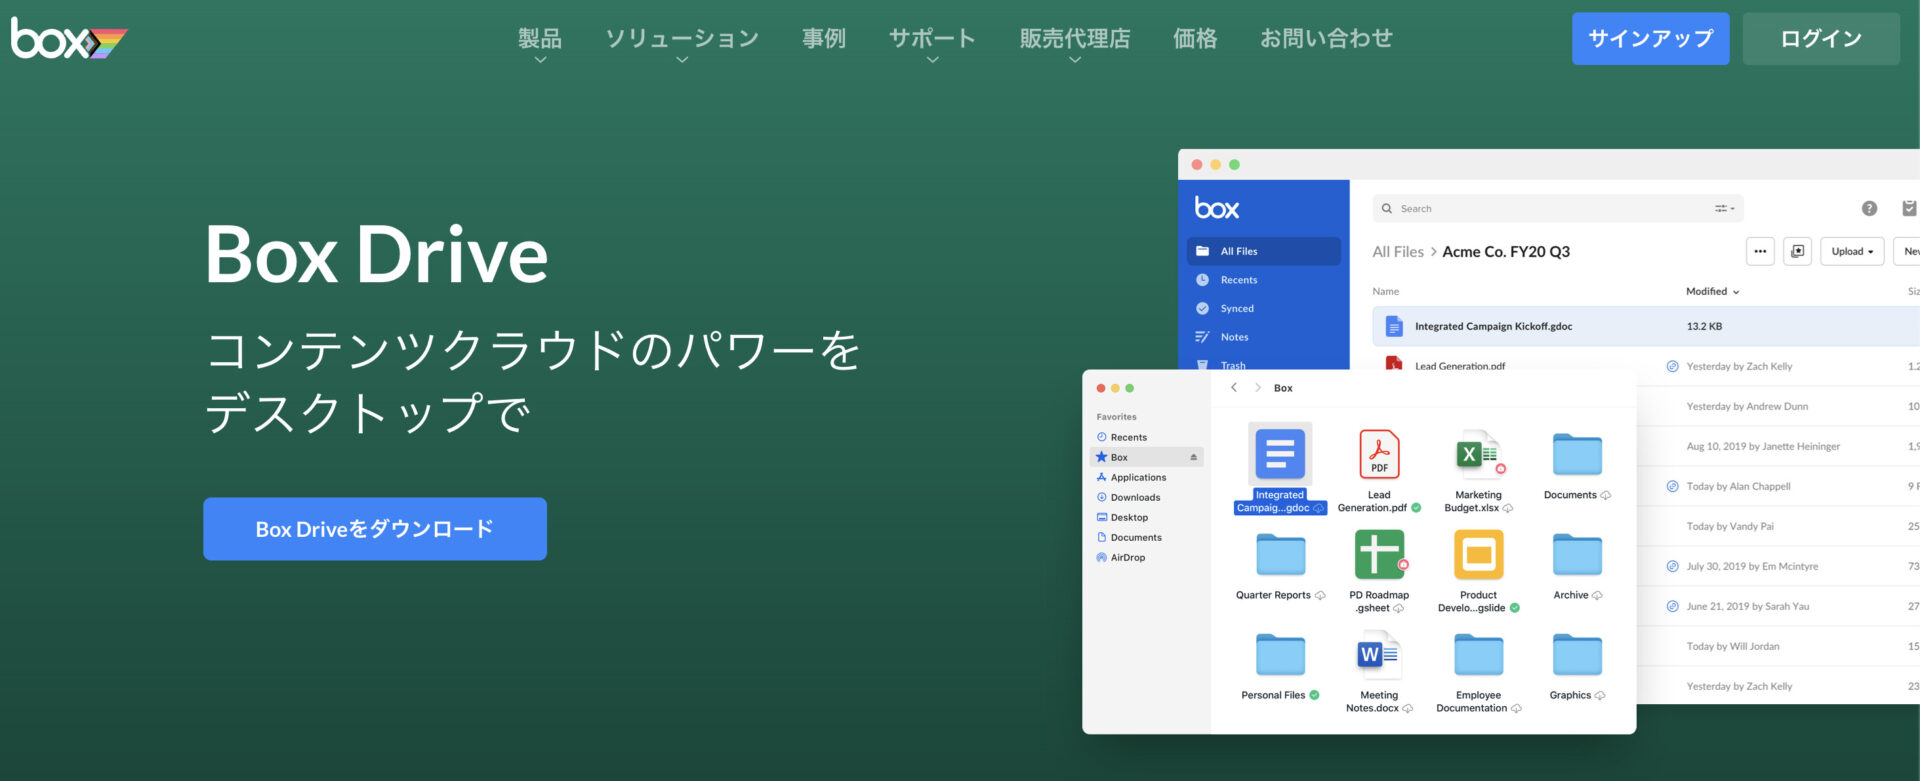Click the eject icon beside Box
This screenshot has width=1920, height=781.
(x=1193, y=457)
